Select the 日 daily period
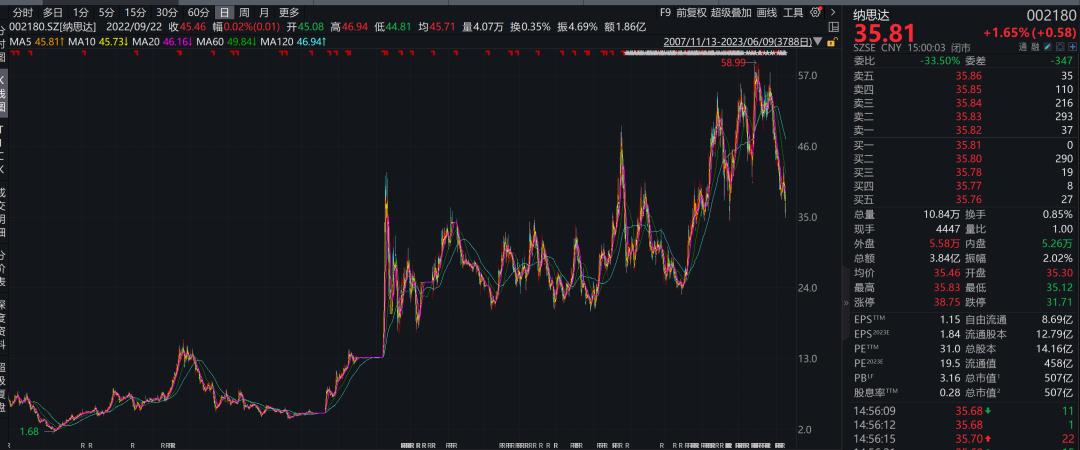 pyautogui.click(x=224, y=12)
